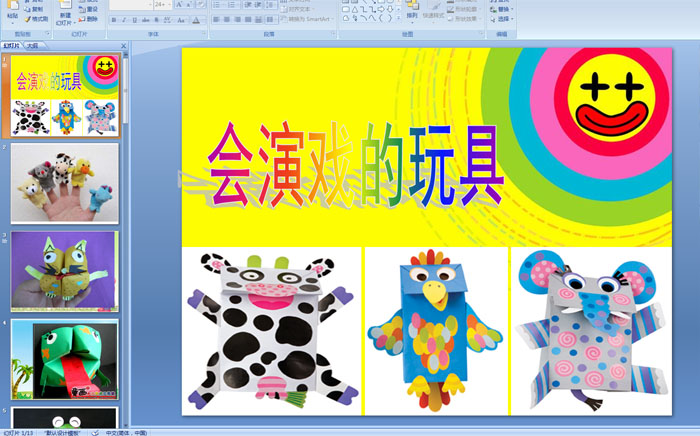Open Shape Outline (形状轮廓) menu
Viewport: 700px width, 436px height.
[463, 9]
